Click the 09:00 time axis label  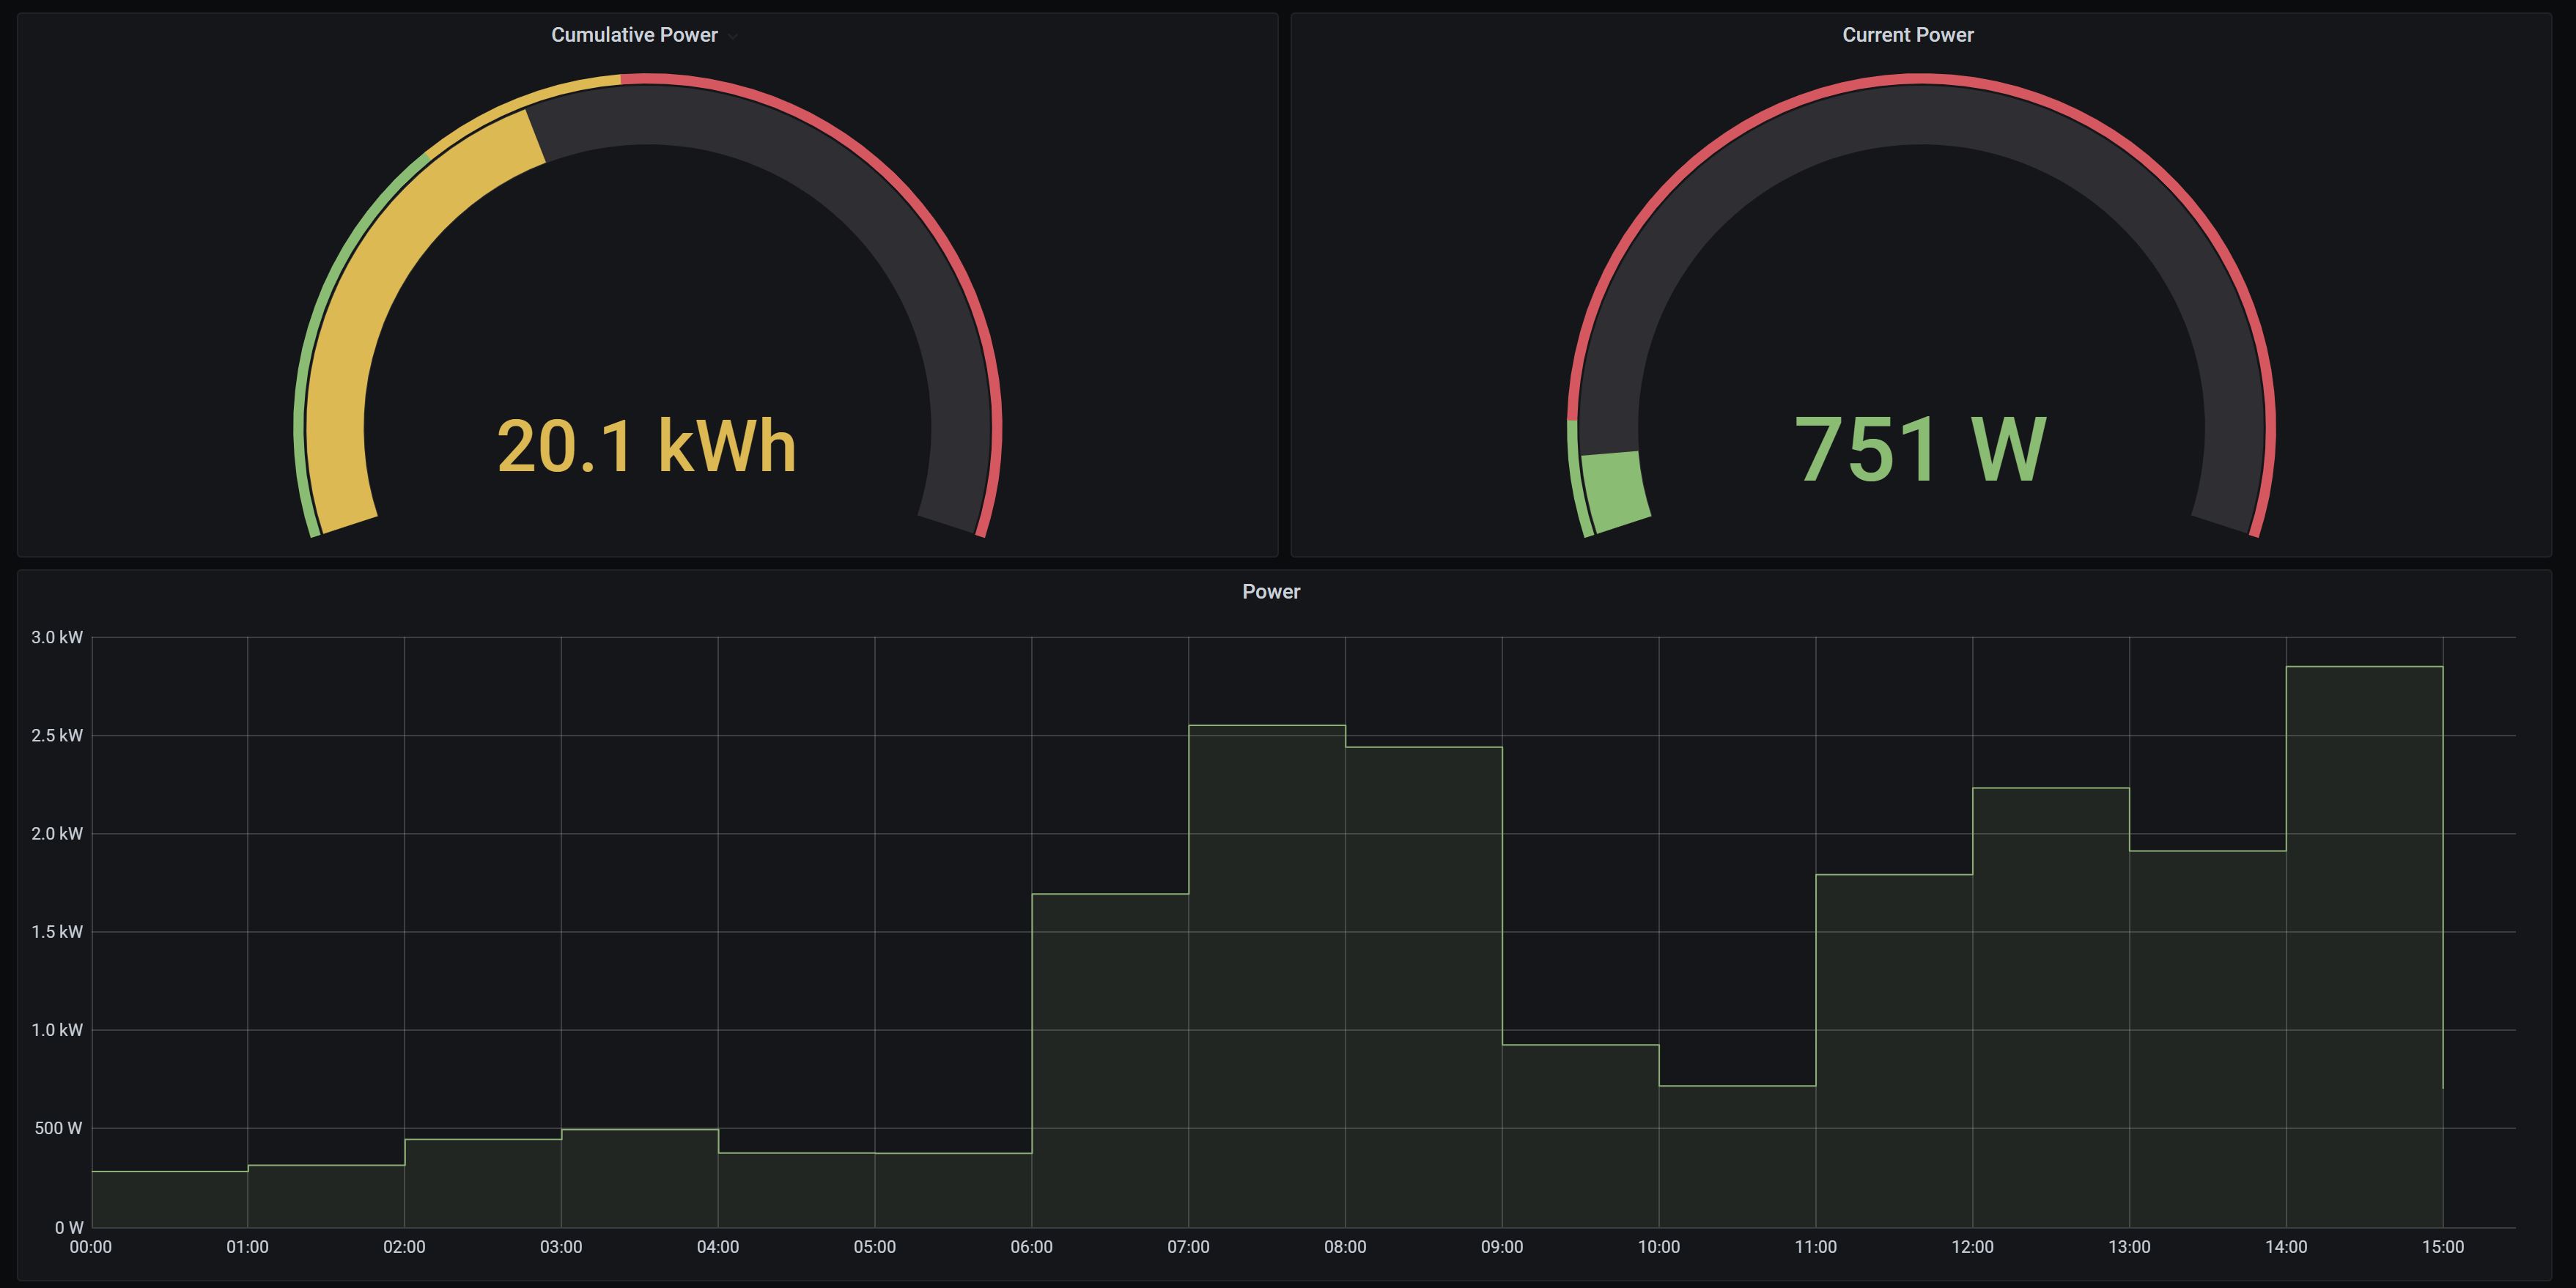click(x=1502, y=1247)
